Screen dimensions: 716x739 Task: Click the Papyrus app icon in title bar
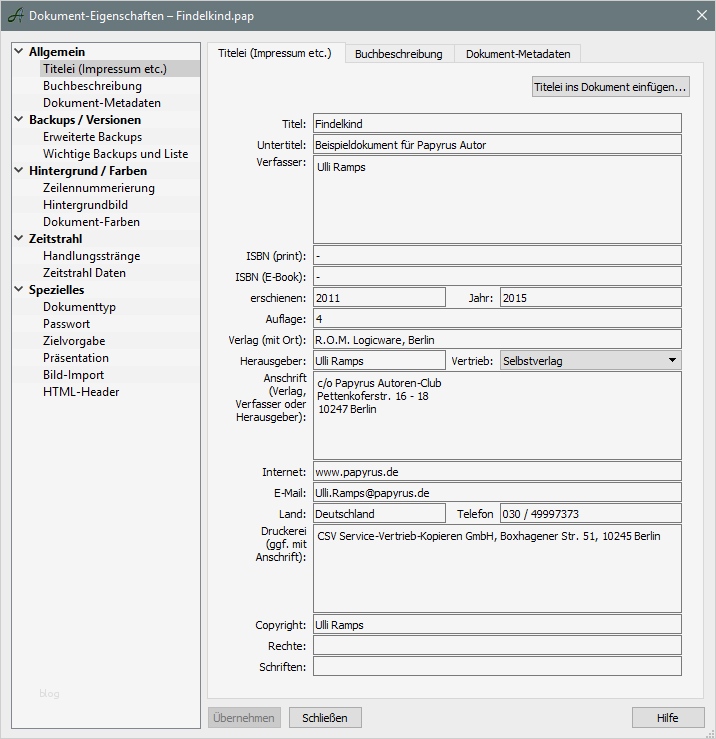pyautogui.click(x=16, y=16)
